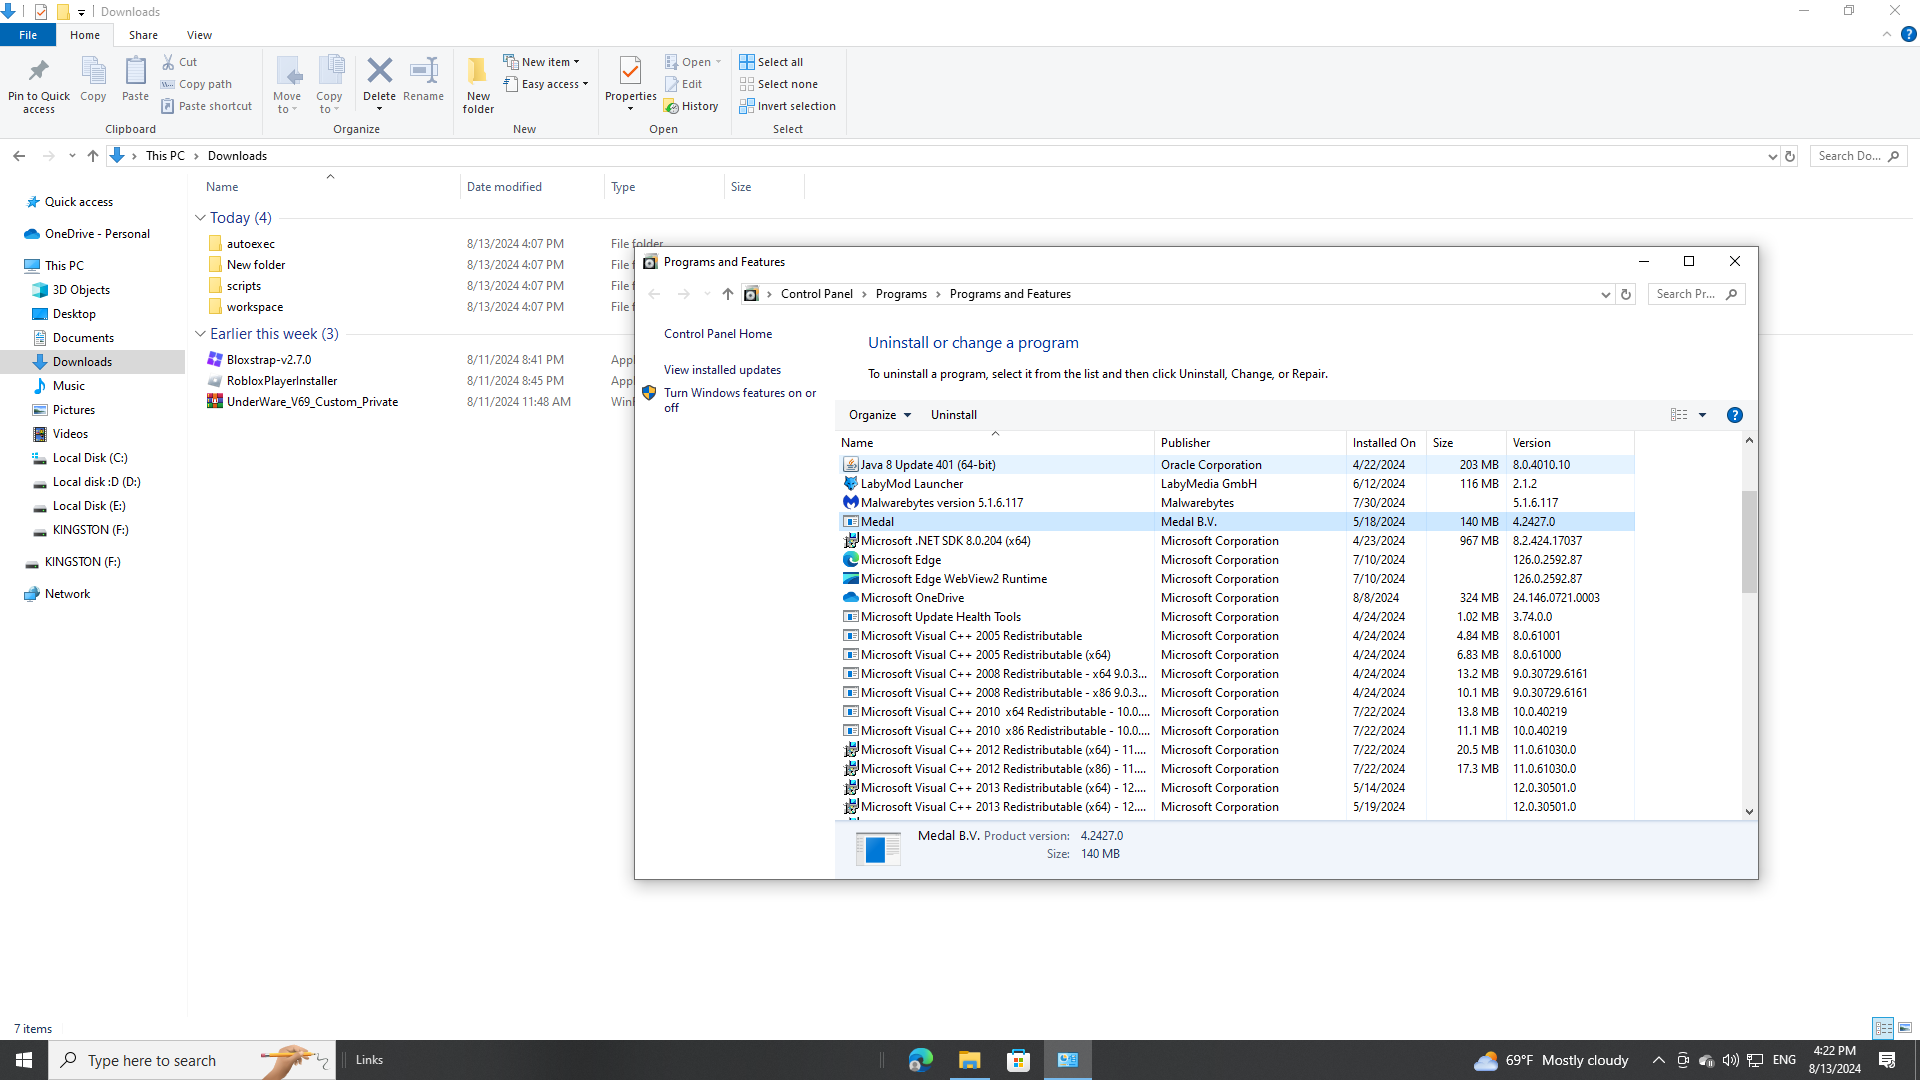Collapse the Today group
This screenshot has width=1920, height=1080.
(200, 218)
